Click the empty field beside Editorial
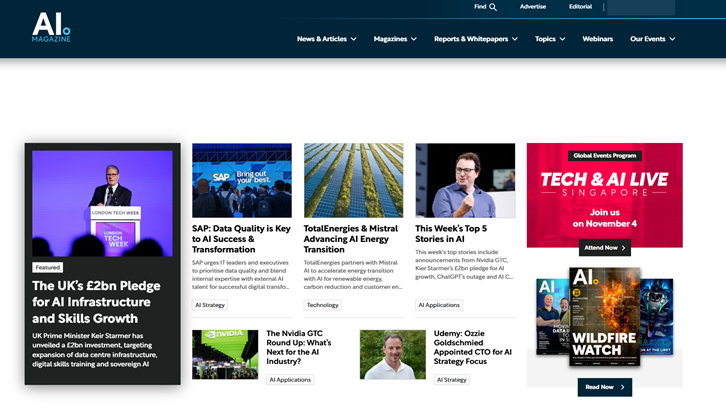Screen dimensions: 726x410 pos(641,7)
